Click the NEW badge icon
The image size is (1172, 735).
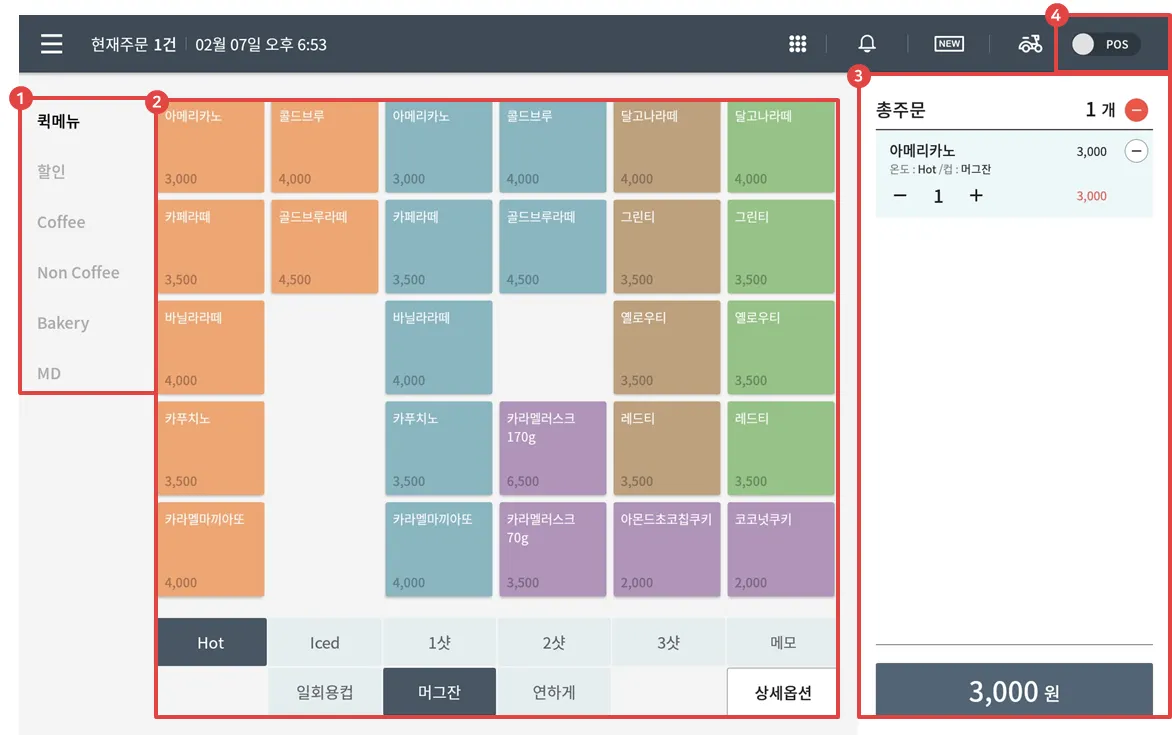click(x=949, y=44)
